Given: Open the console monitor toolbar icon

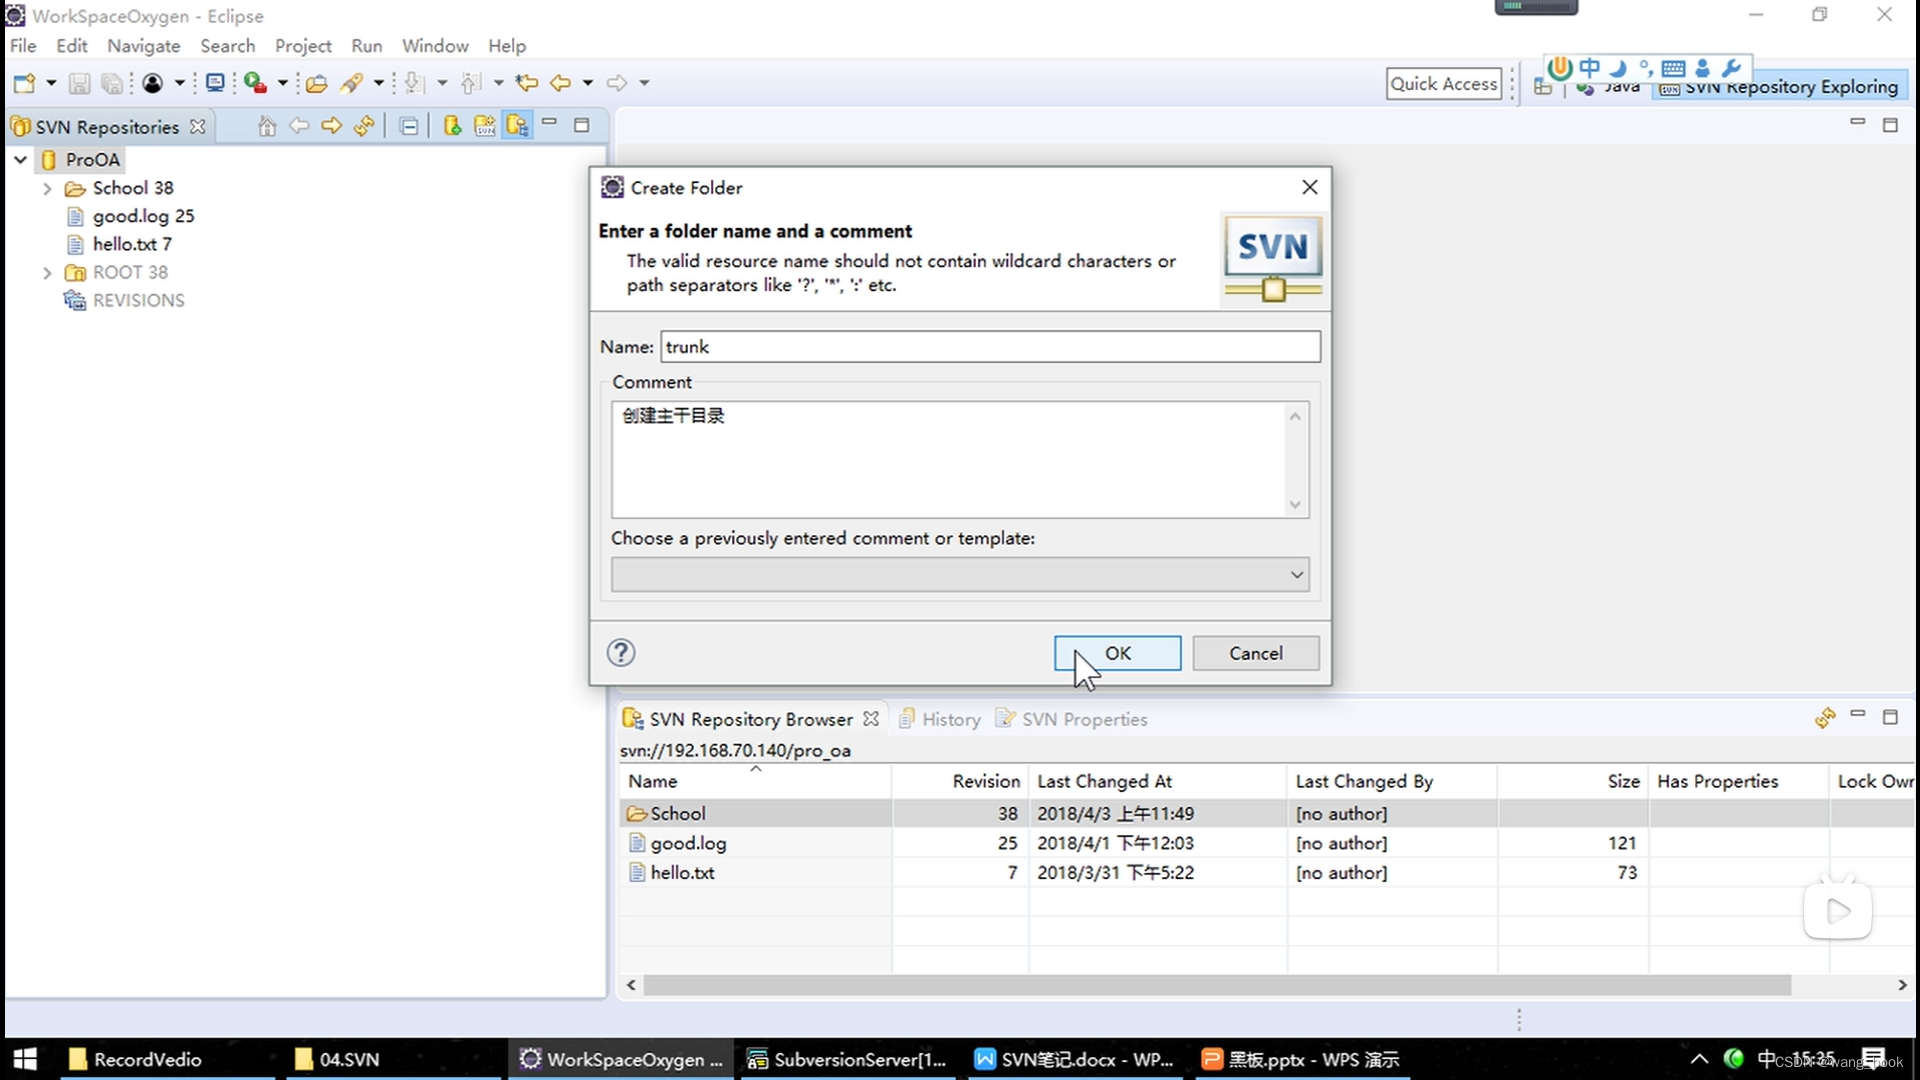Looking at the screenshot, I should click(x=215, y=83).
